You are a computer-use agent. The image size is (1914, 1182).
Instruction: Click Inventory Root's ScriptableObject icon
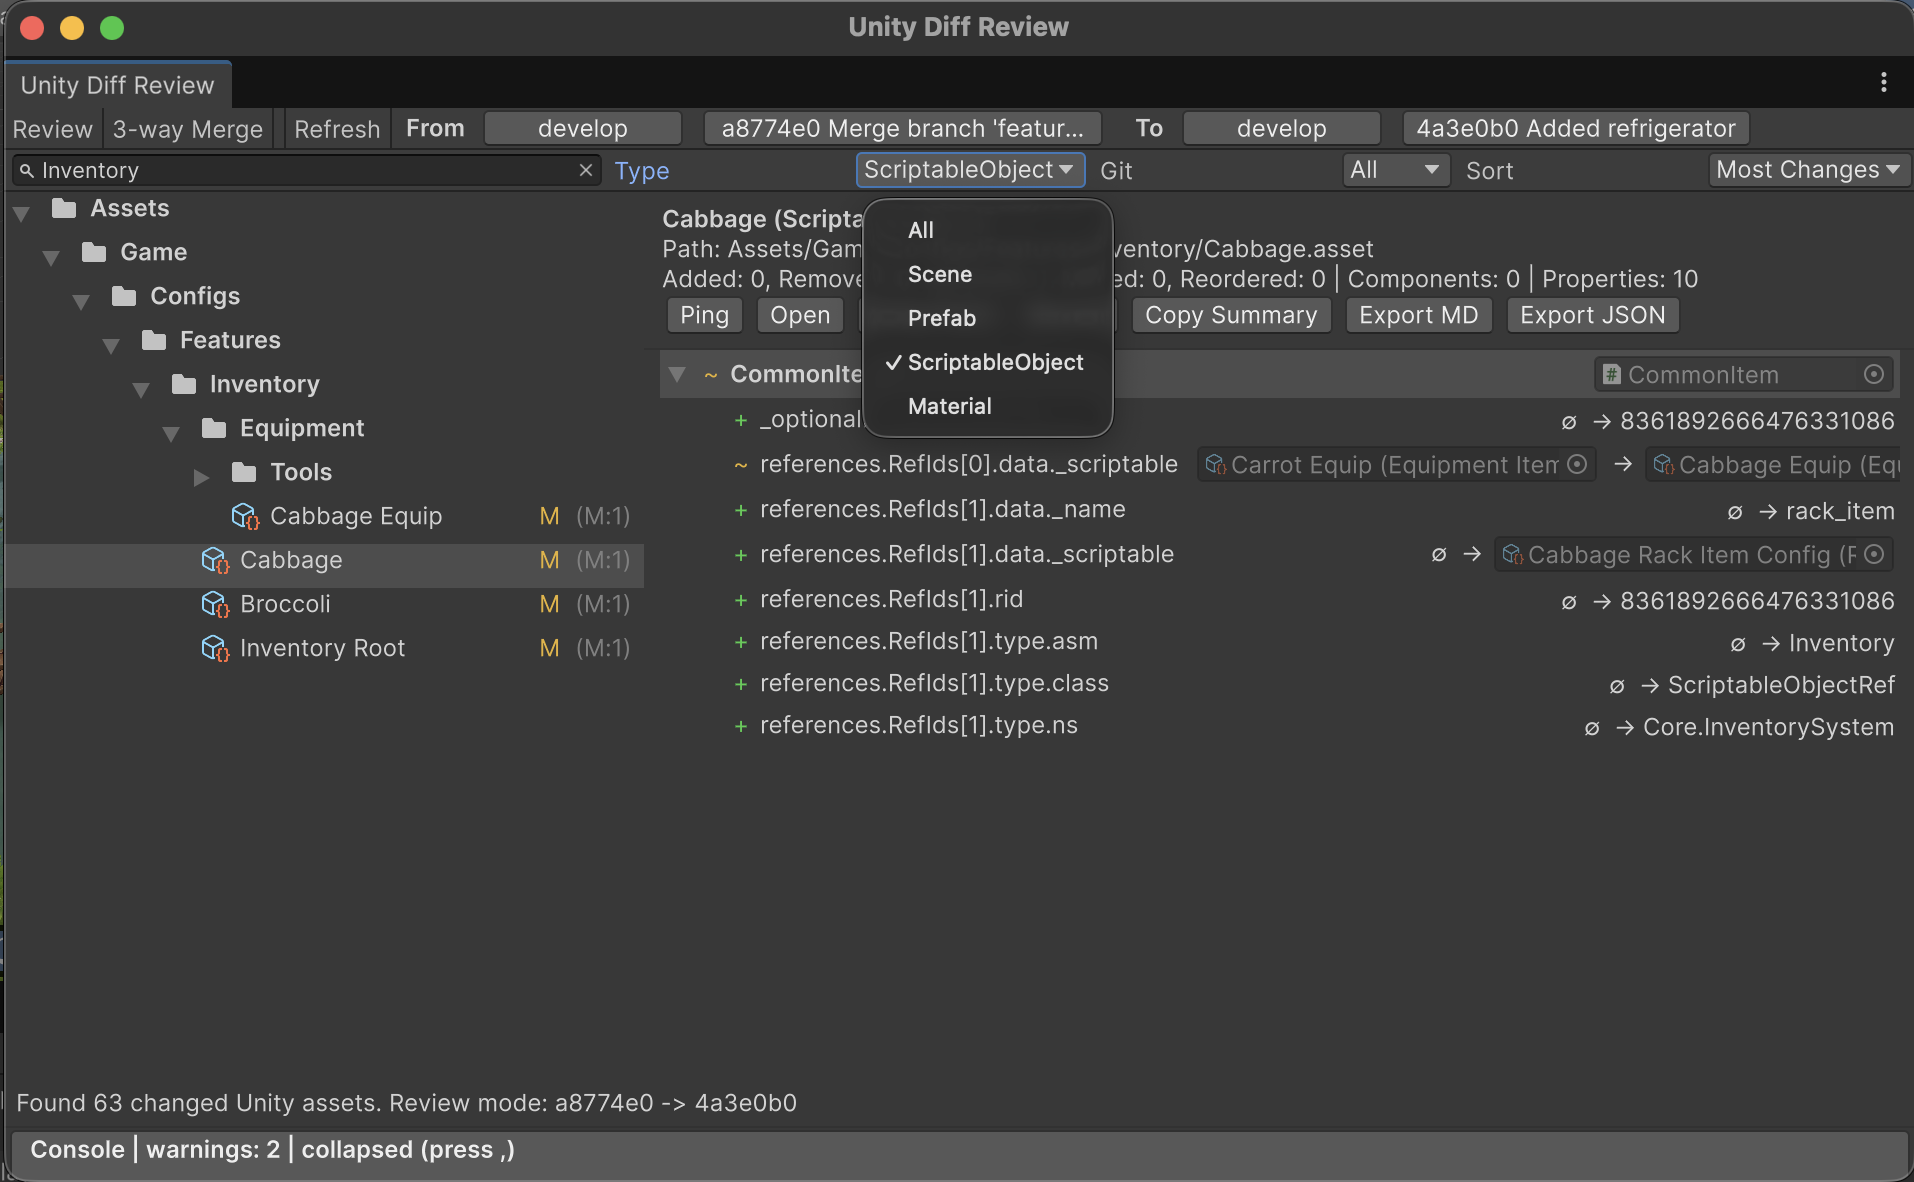click(x=215, y=648)
